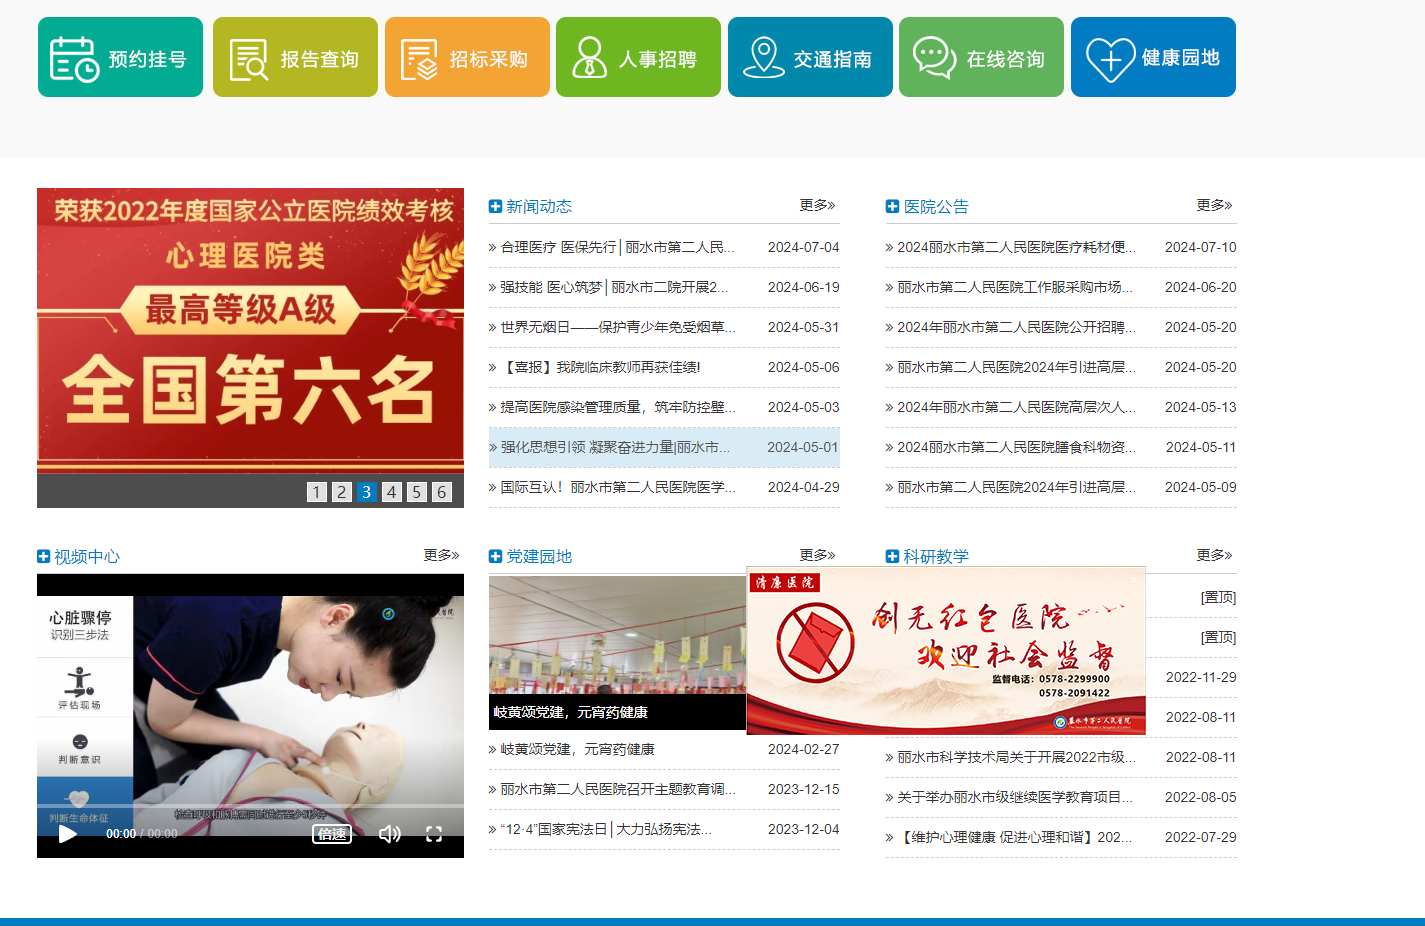The width and height of the screenshot is (1425, 926).
Task: Switch banner to slide 6
Action: (442, 492)
